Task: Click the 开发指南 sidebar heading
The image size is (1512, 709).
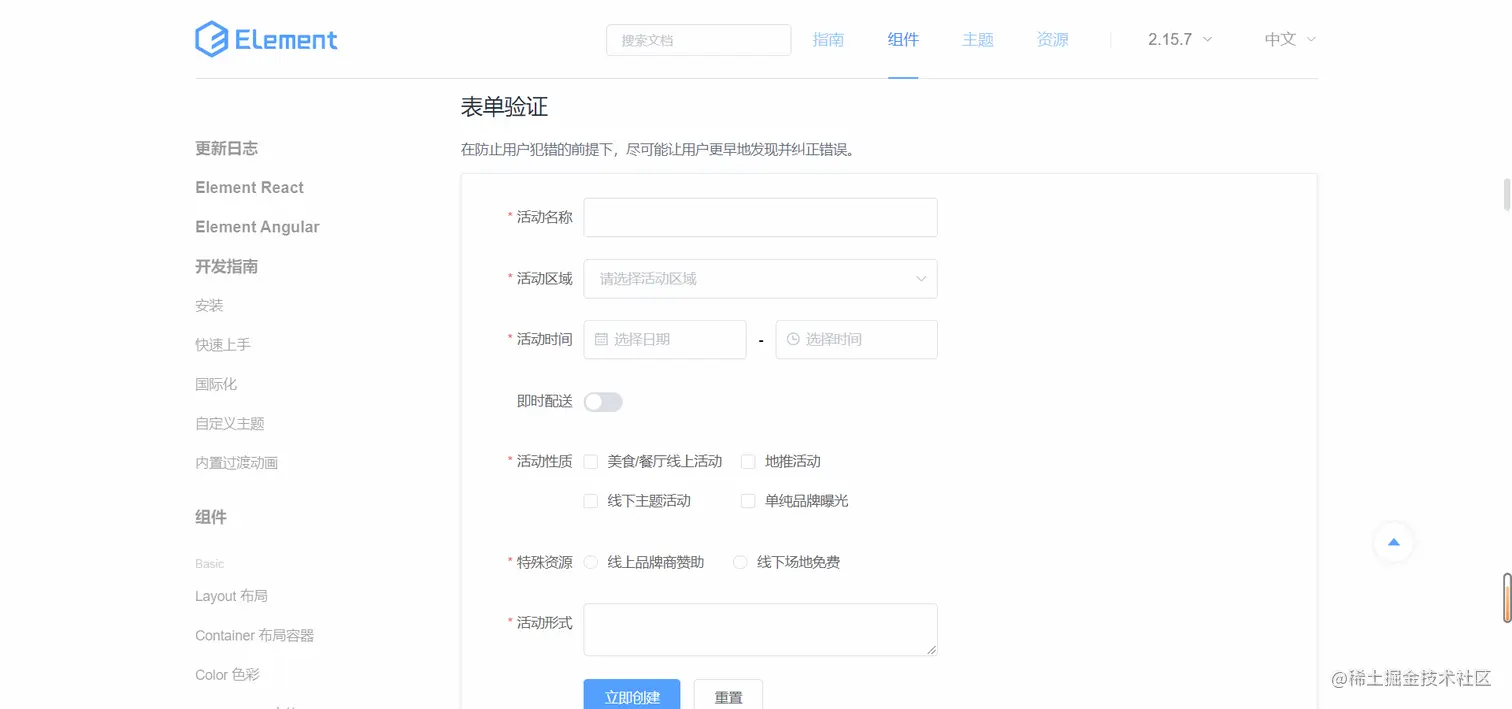Action: coord(226,266)
